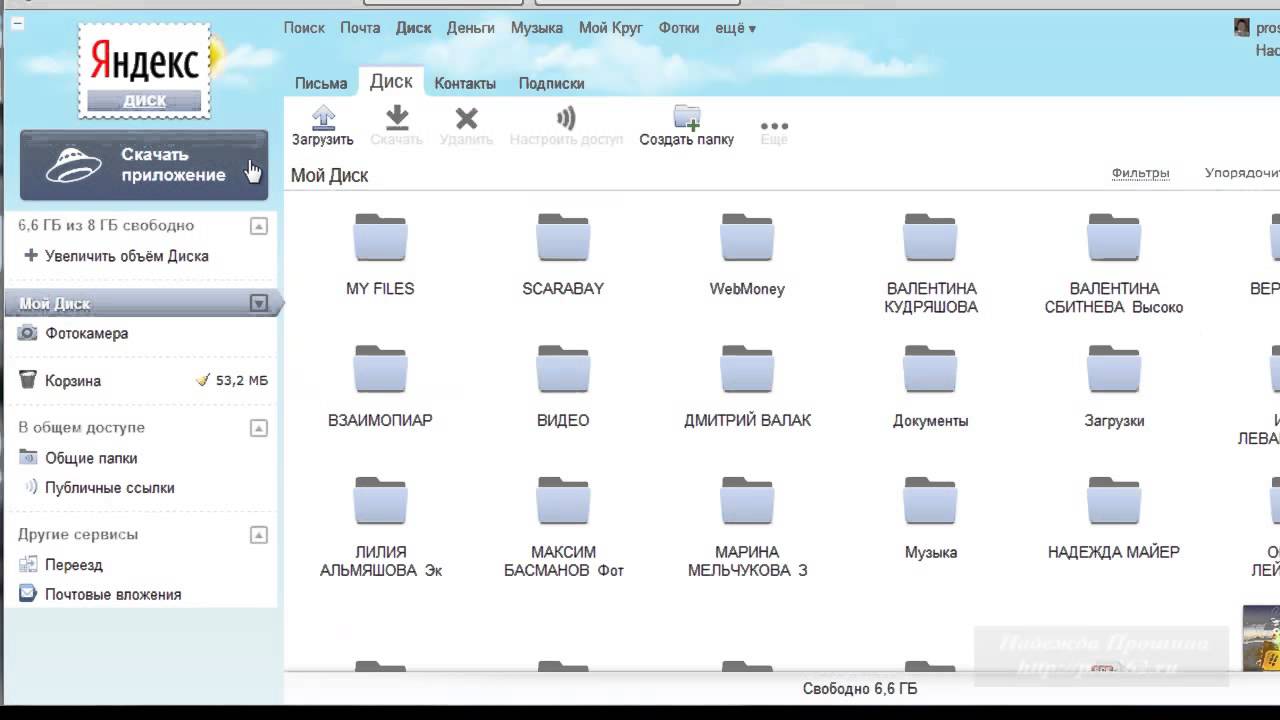Open the ВАЛЕНТИНА КУДРЯШОВА folder
This screenshot has width=1280, height=720.
tap(931, 238)
